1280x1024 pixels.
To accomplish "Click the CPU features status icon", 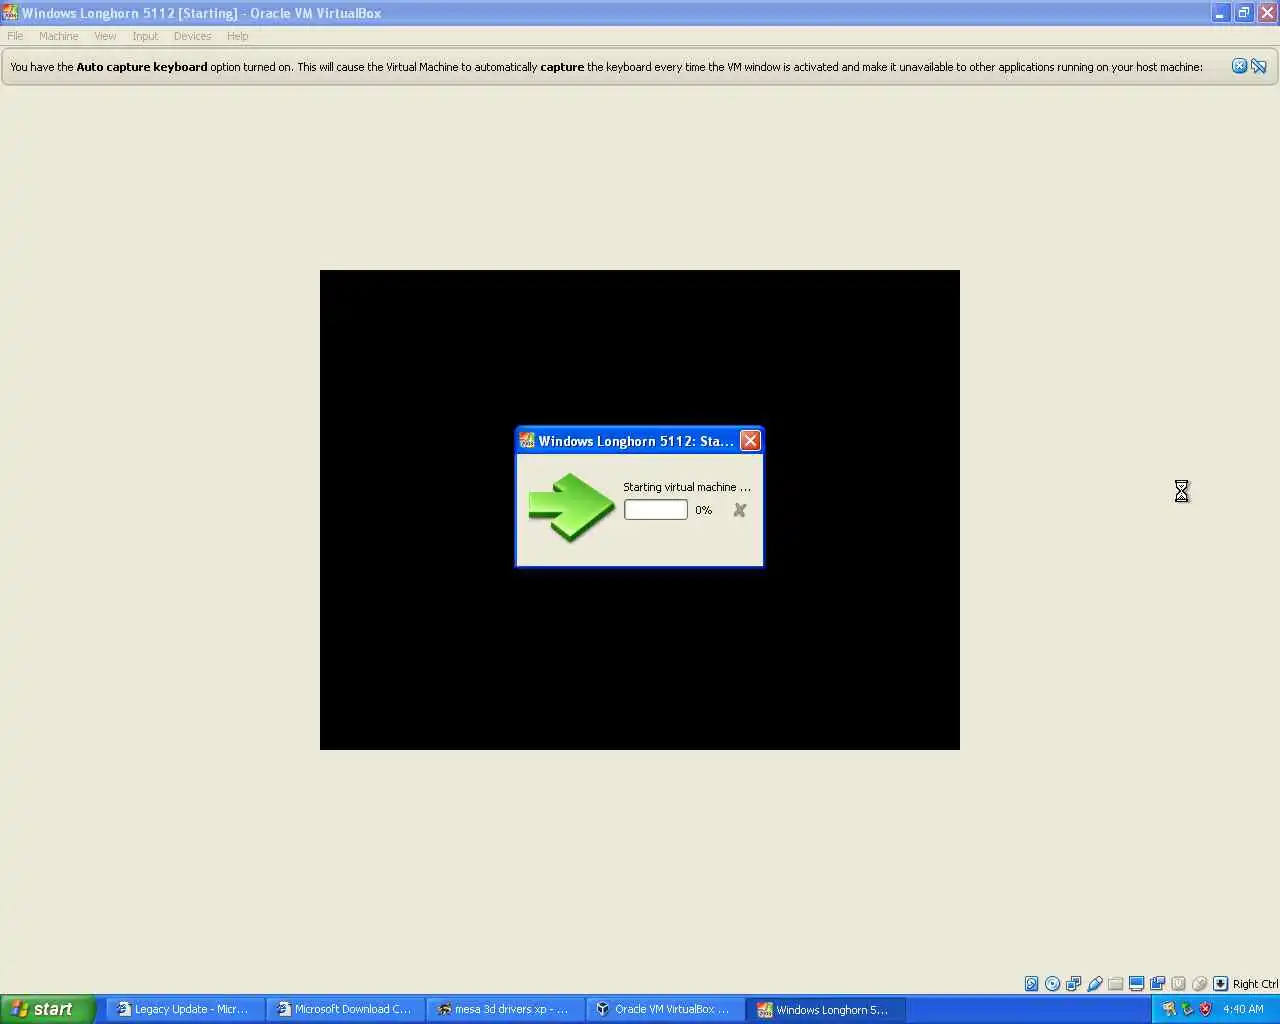I will (1178, 984).
